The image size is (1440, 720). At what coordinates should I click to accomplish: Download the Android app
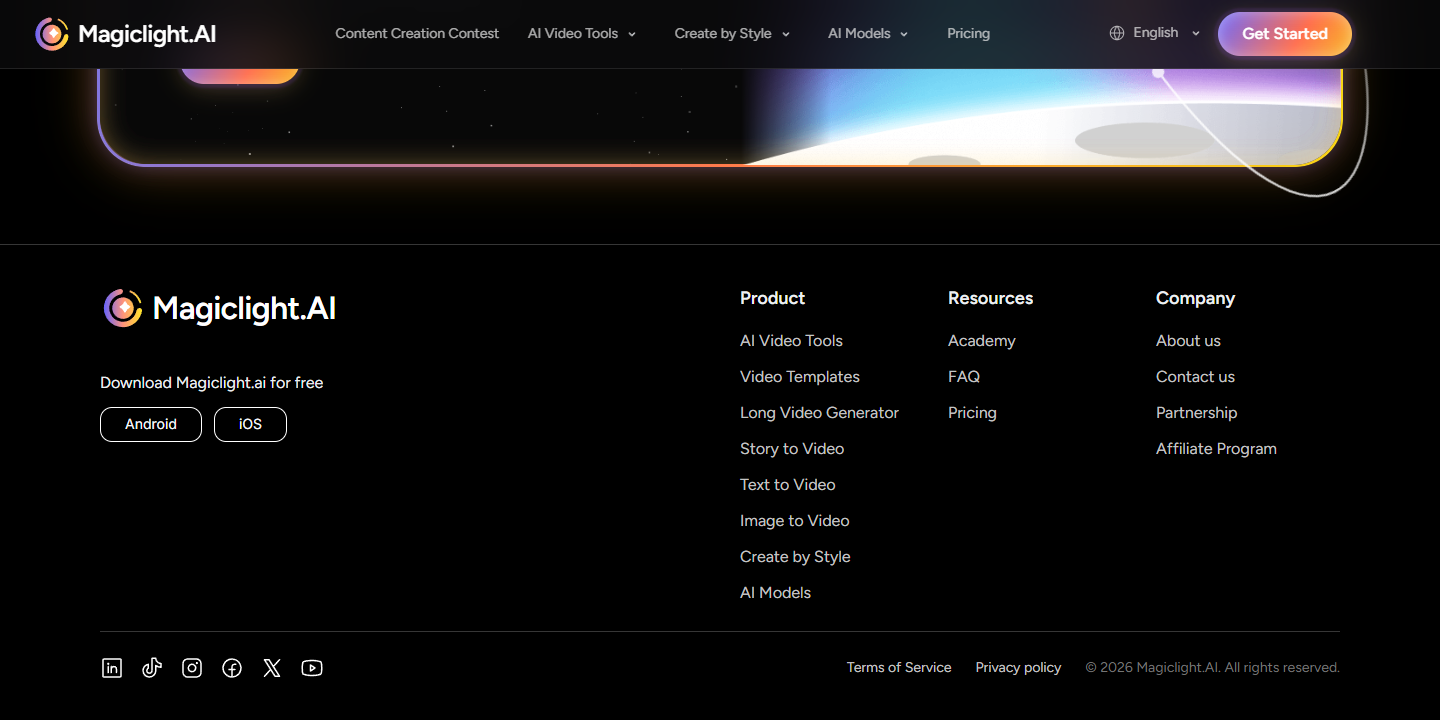point(151,424)
